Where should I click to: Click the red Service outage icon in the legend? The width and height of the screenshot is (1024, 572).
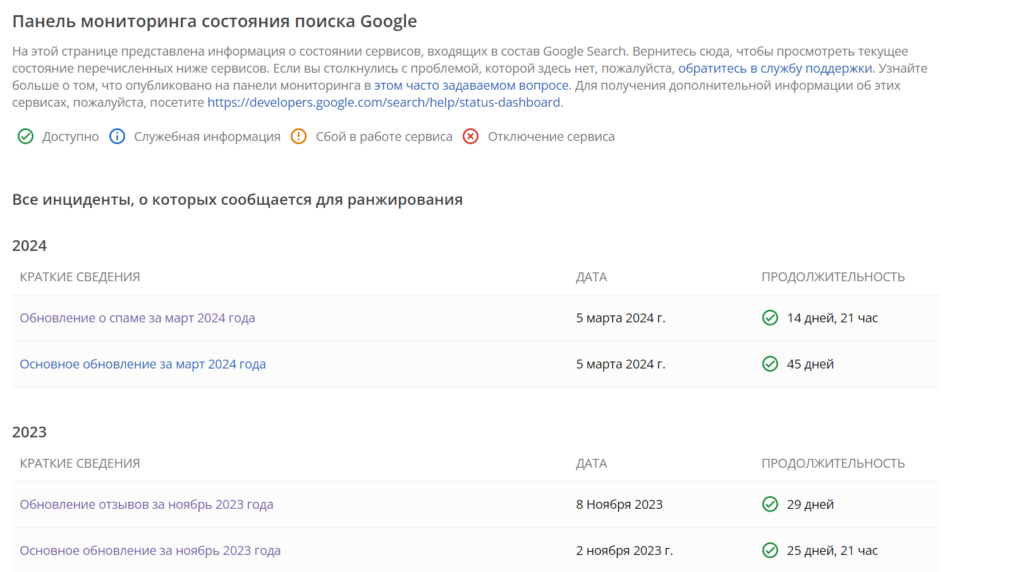tap(471, 136)
